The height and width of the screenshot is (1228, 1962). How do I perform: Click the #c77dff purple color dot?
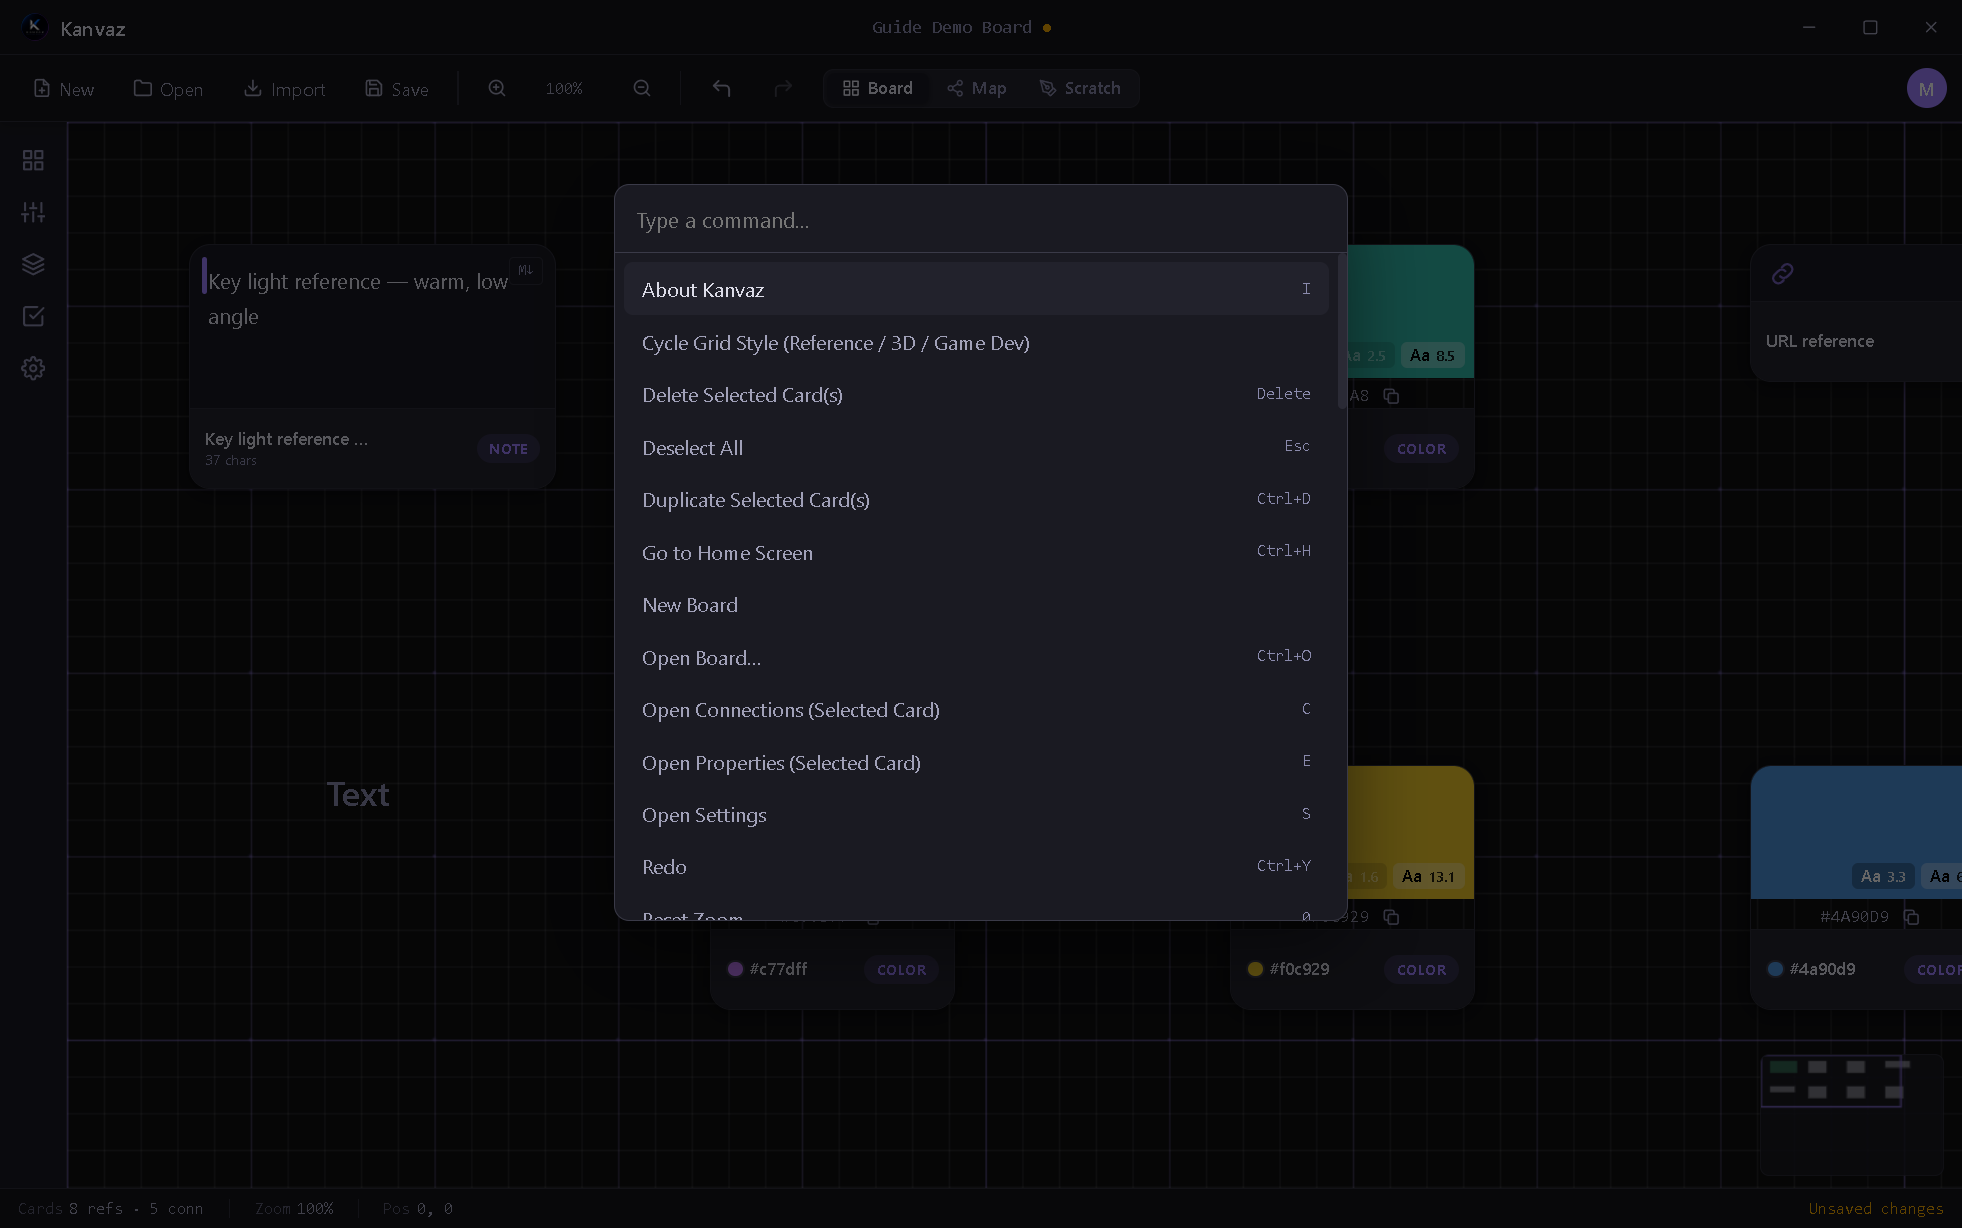735,969
